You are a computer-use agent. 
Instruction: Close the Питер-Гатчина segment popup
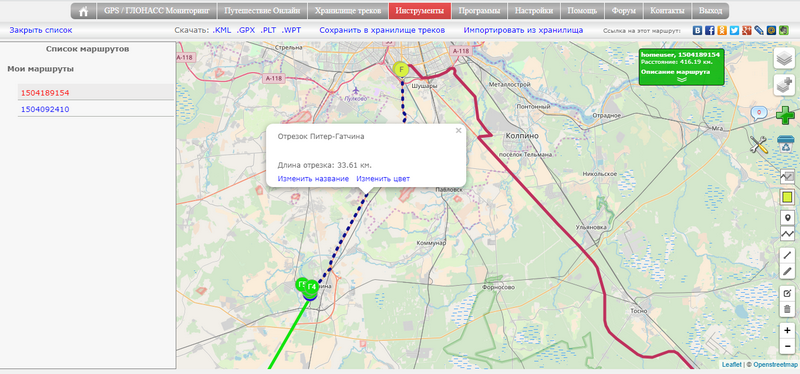pyautogui.click(x=458, y=131)
